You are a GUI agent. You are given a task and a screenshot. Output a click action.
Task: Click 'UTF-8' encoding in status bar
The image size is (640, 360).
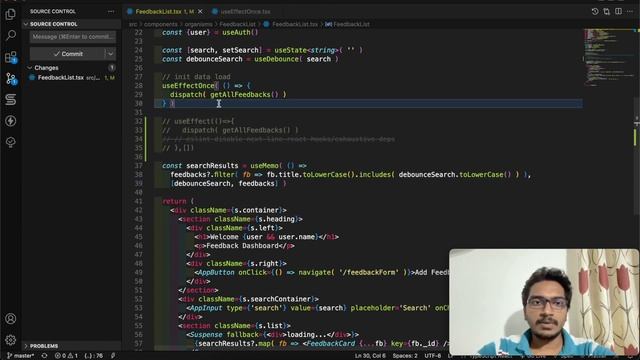(x=432, y=356)
